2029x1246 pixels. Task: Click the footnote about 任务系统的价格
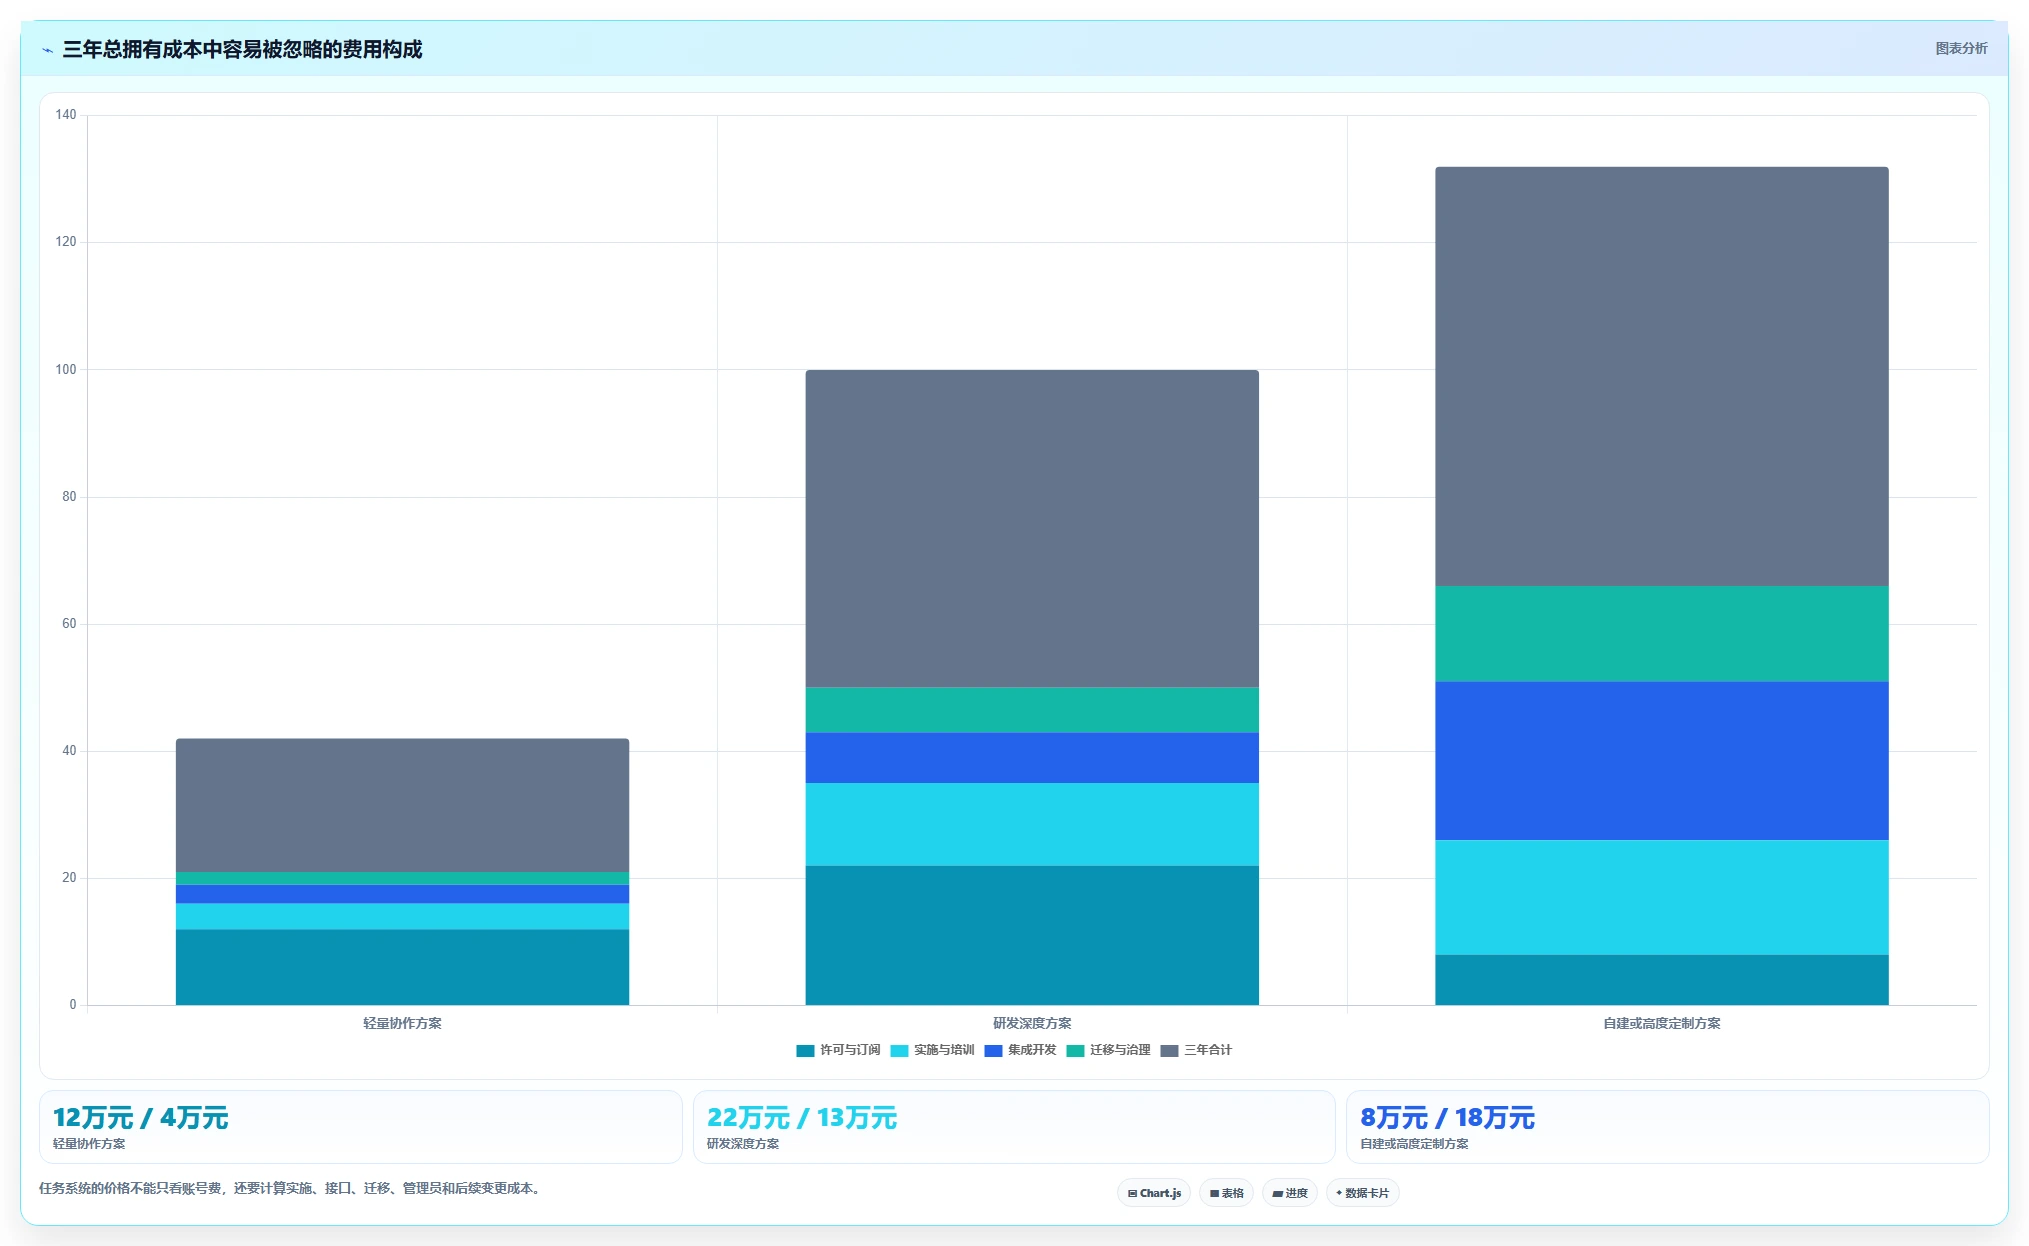click(x=291, y=1189)
